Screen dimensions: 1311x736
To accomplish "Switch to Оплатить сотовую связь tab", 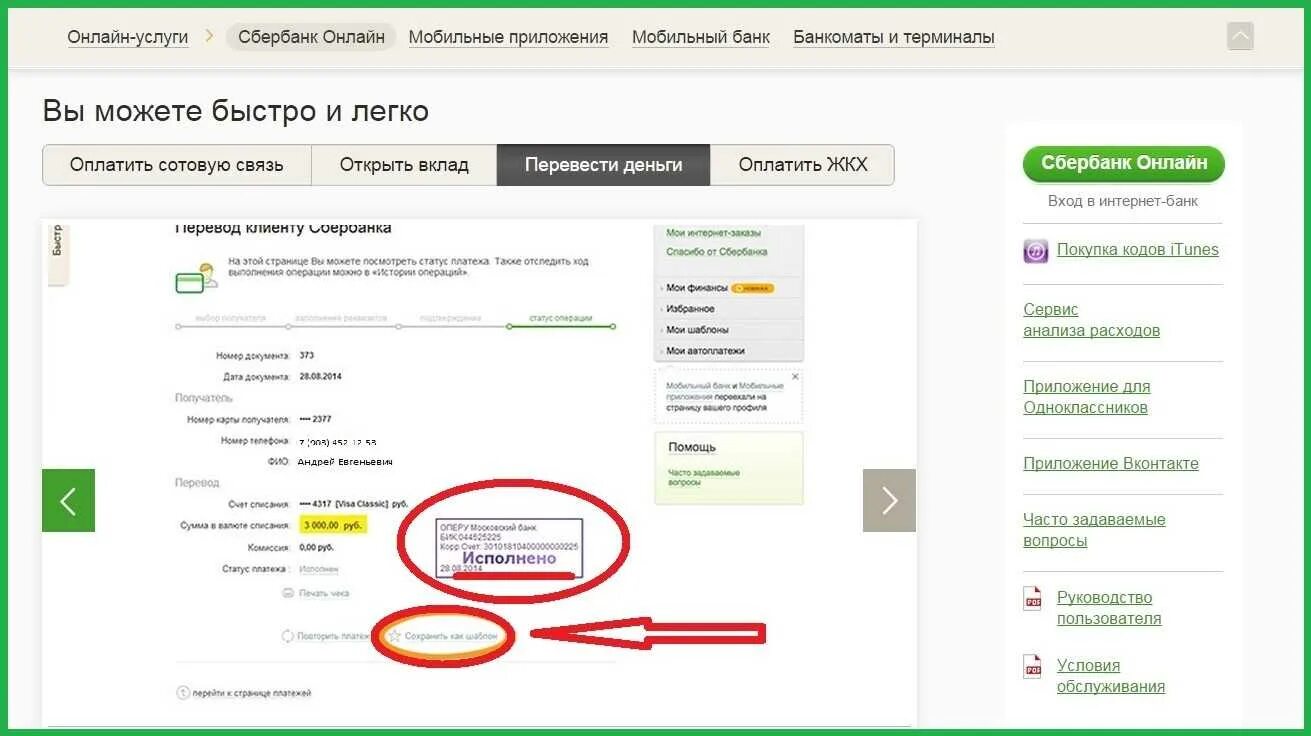I will tap(177, 165).
